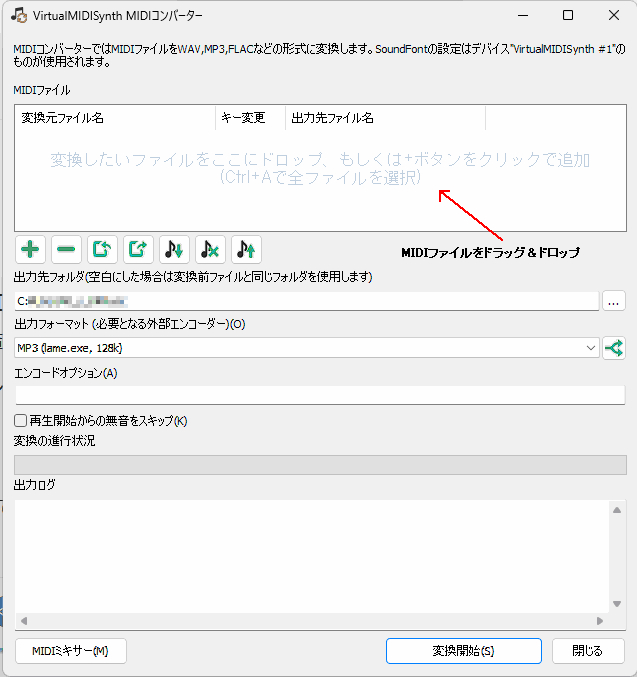Click the note icon with X to reset key
637x677 pixels.
(x=210, y=250)
